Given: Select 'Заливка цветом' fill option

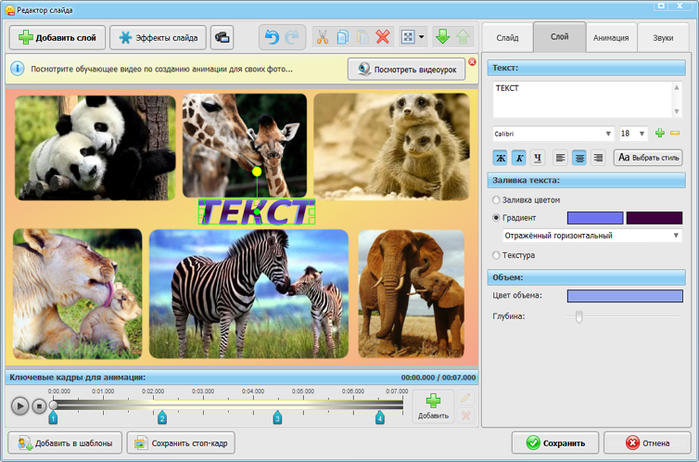Looking at the screenshot, I should pos(526,200).
